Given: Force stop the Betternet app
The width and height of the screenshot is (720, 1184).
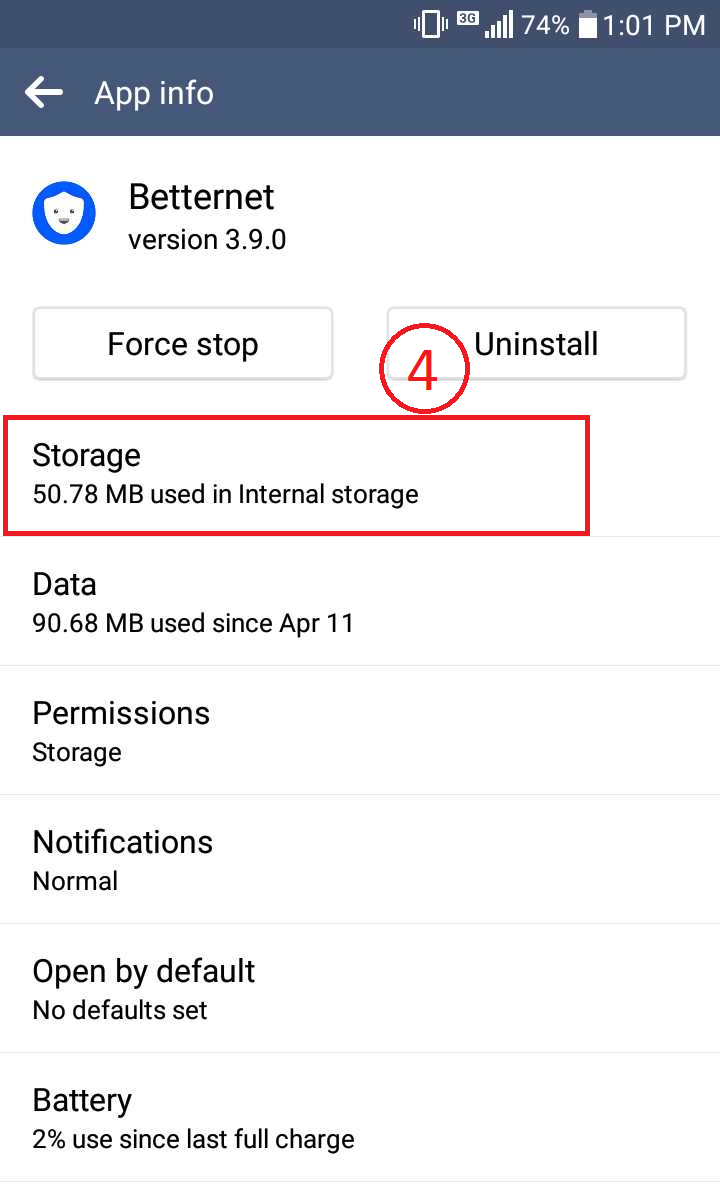Looking at the screenshot, I should (x=183, y=344).
